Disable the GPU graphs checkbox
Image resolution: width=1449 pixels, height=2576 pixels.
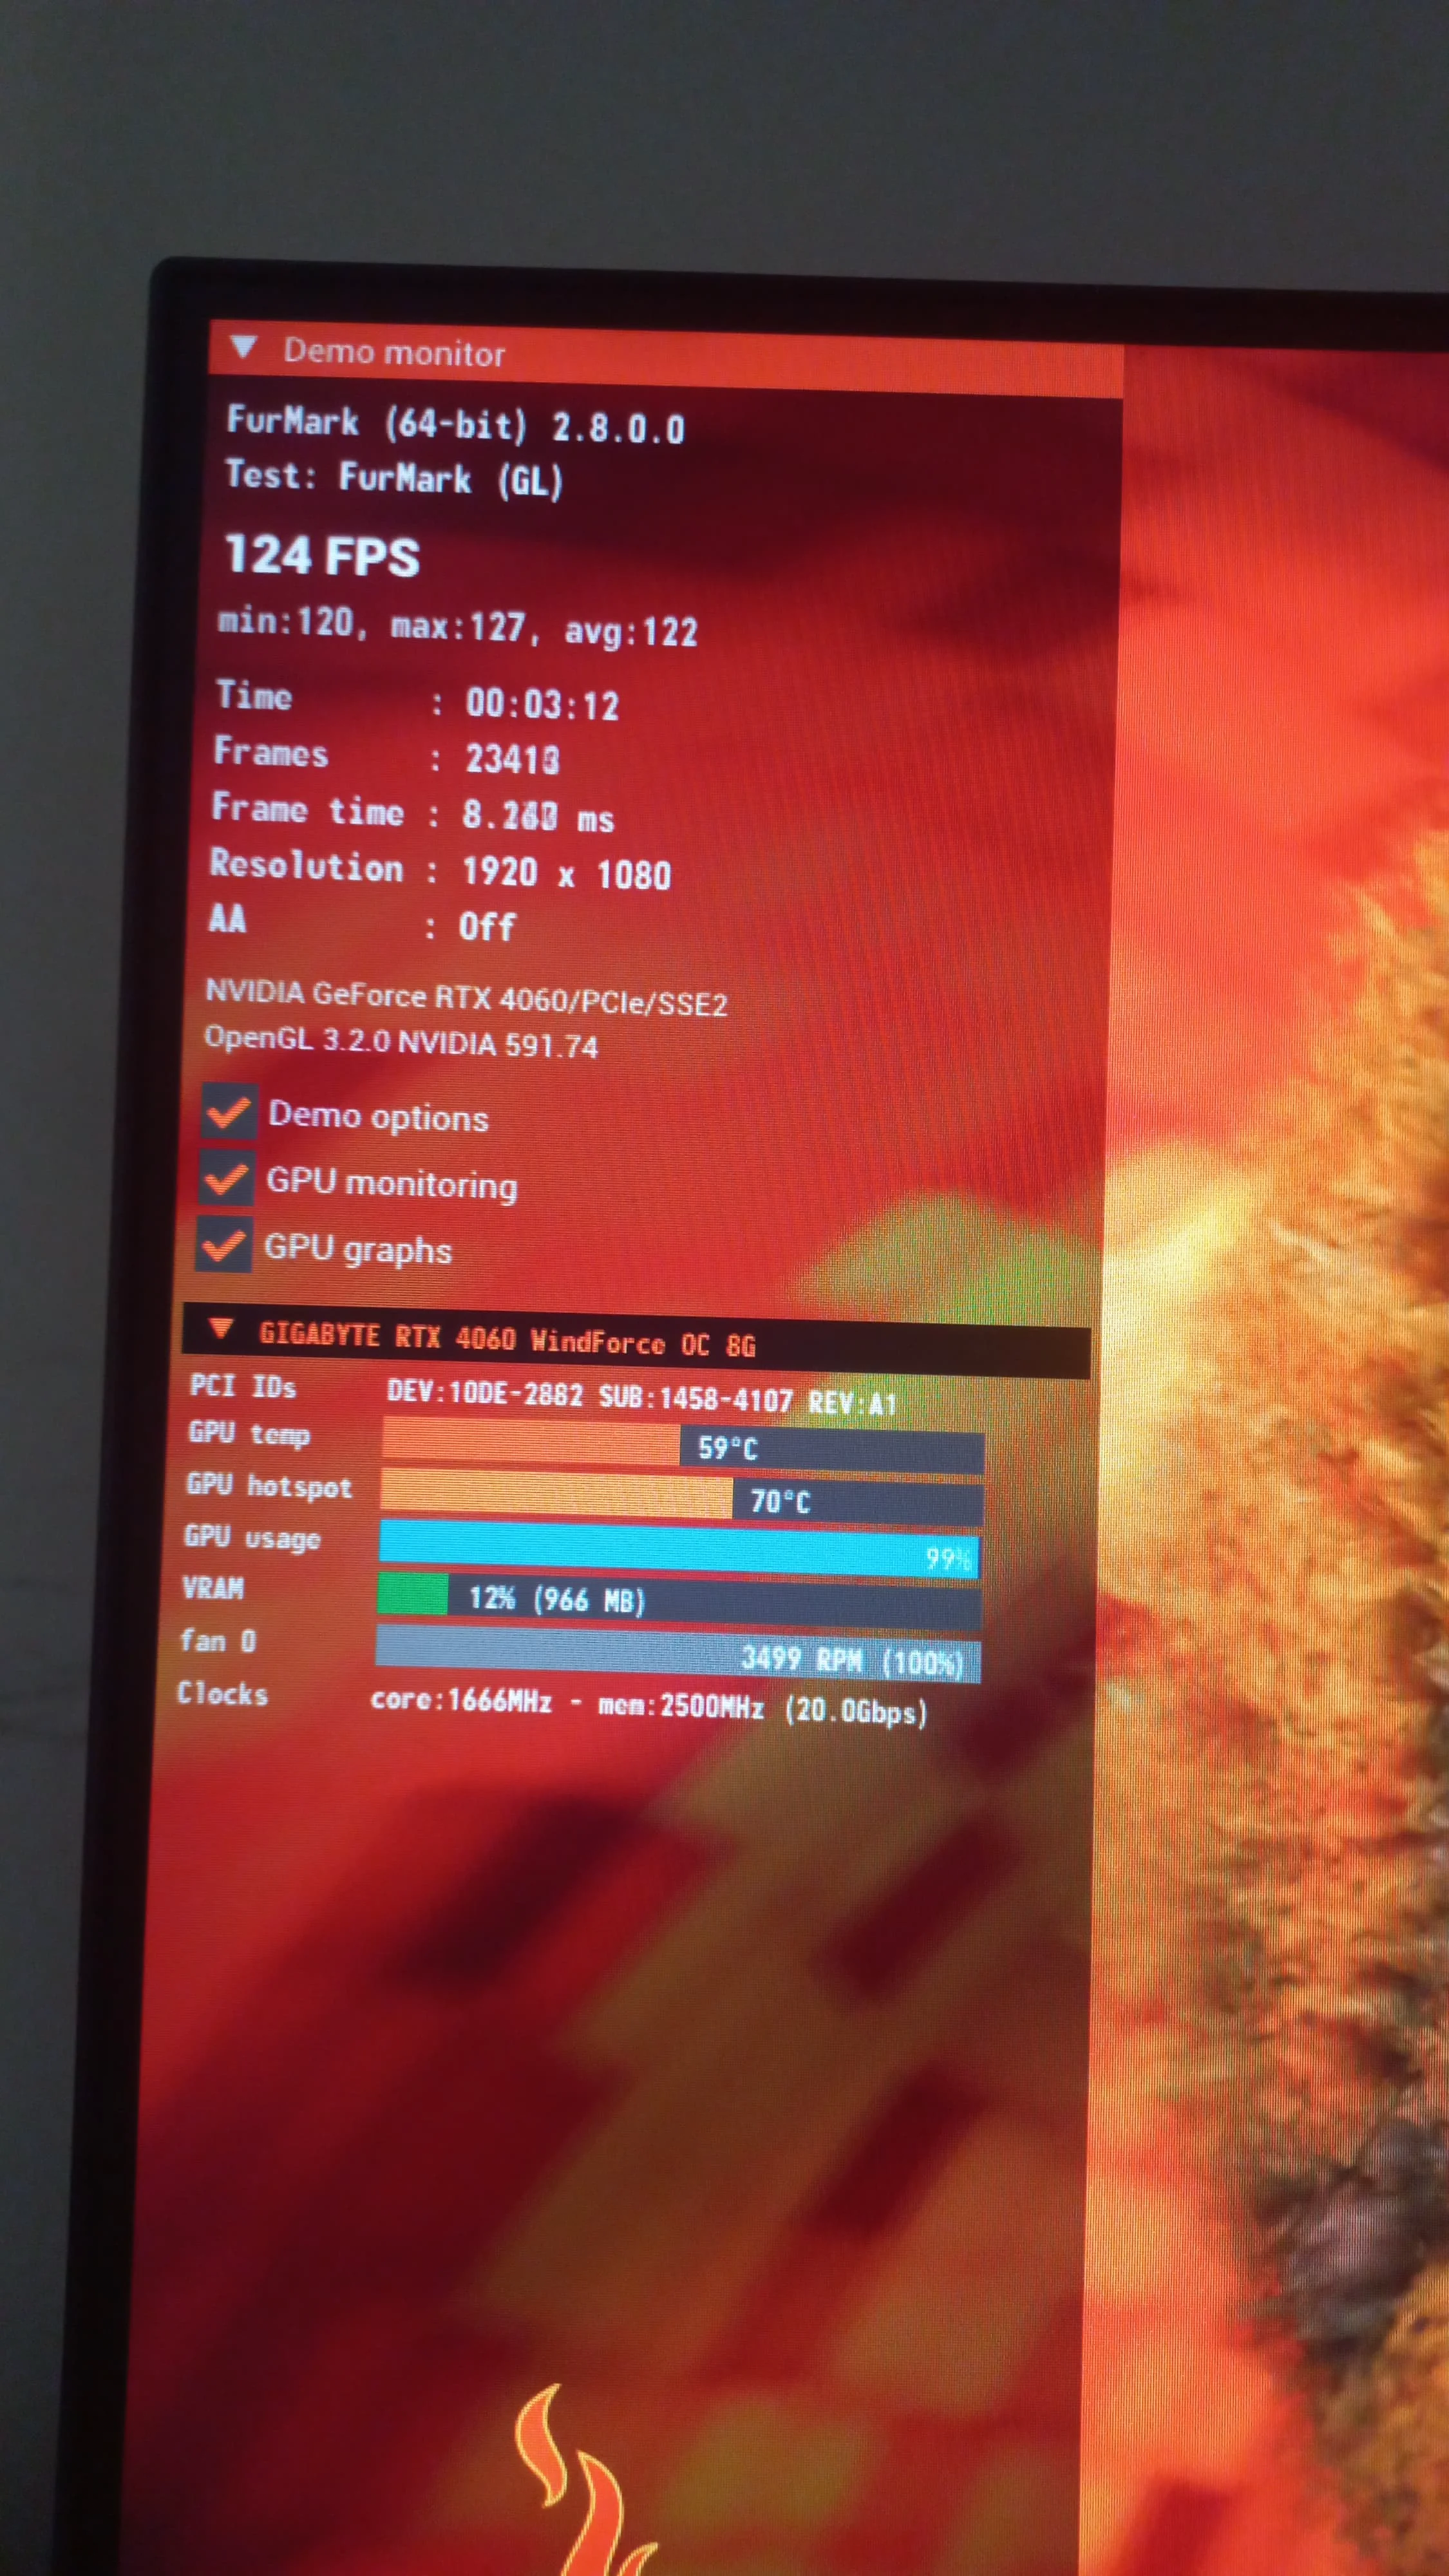[x=223, y=1245]
